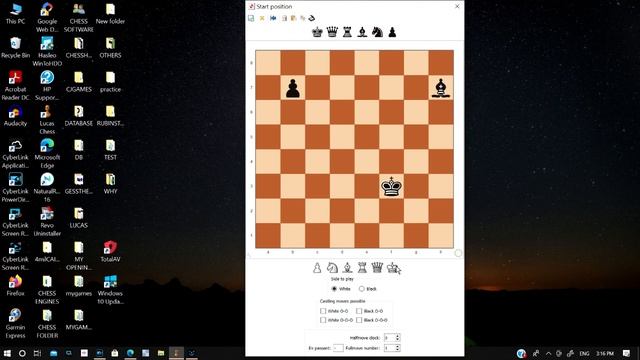This screenshot has width=640, height=360.
Task: Select the black pawn from the piece palette
Action: click(x=392, y=32)
